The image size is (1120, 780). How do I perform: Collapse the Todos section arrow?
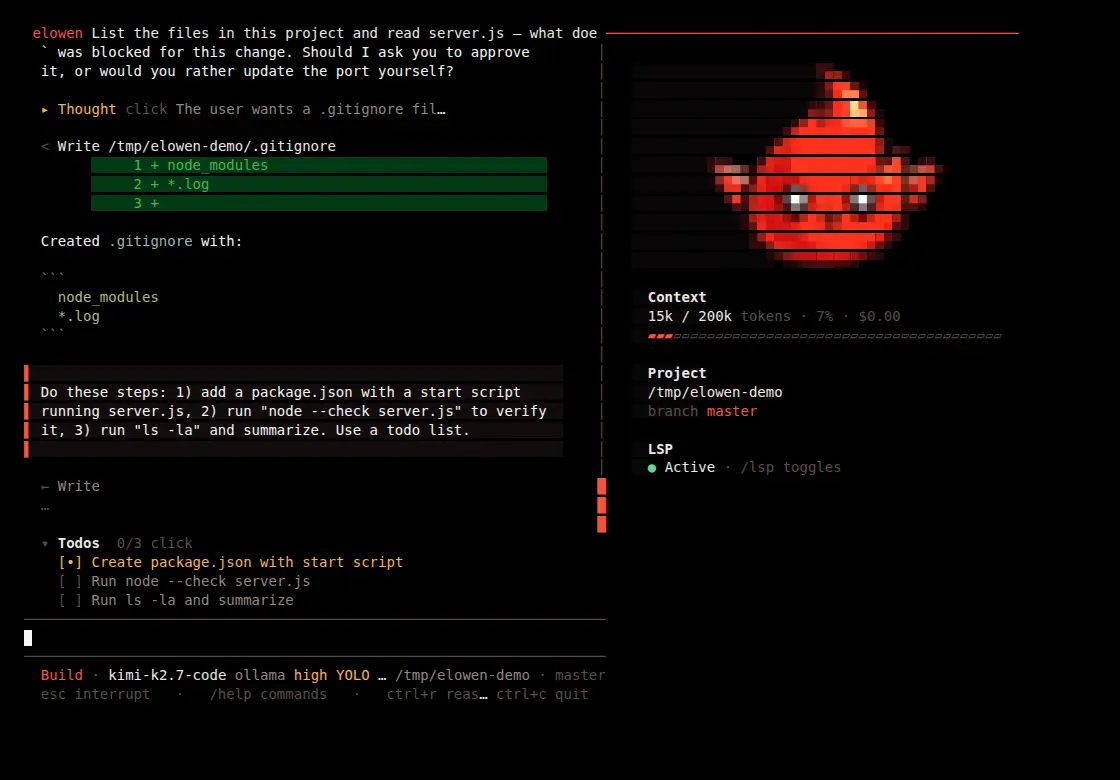click(45, 544)
